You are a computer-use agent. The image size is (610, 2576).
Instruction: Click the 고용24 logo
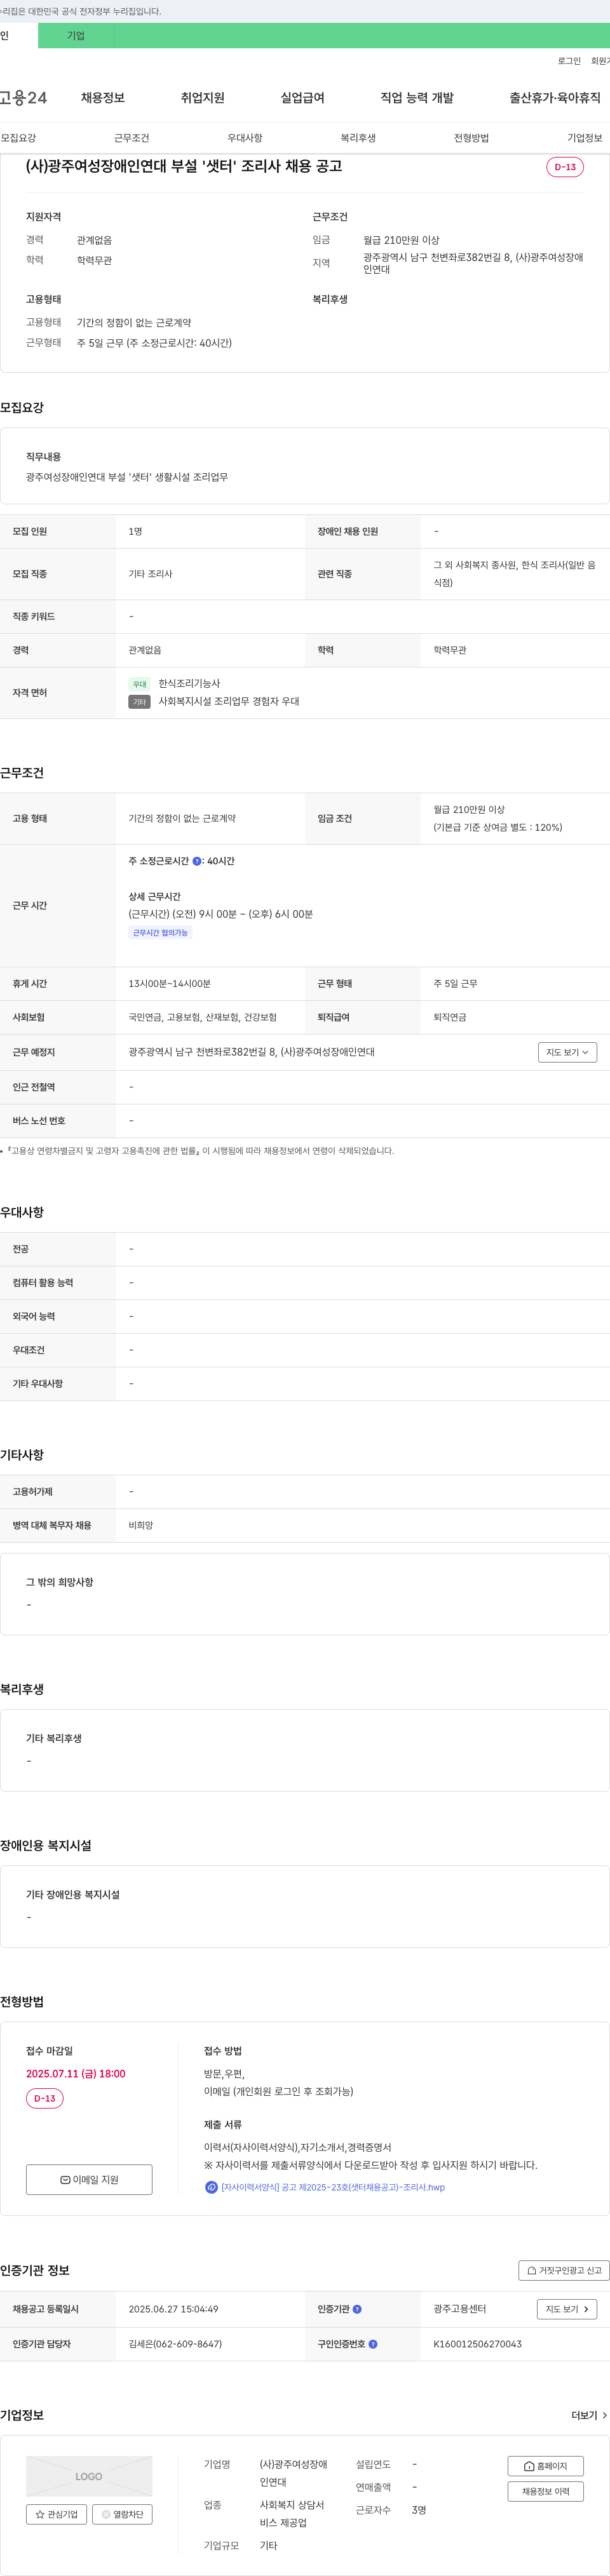(x=23, y=97)
